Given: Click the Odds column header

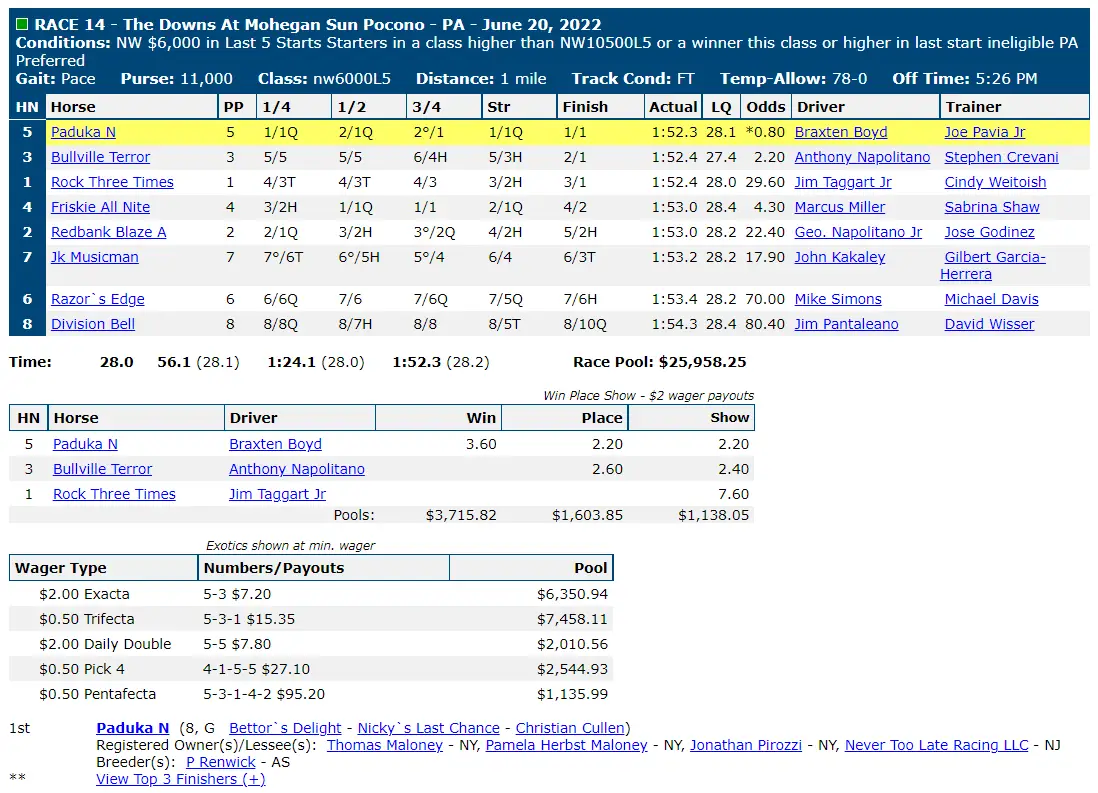Looking at the screenshot, I should pos(765,107).
